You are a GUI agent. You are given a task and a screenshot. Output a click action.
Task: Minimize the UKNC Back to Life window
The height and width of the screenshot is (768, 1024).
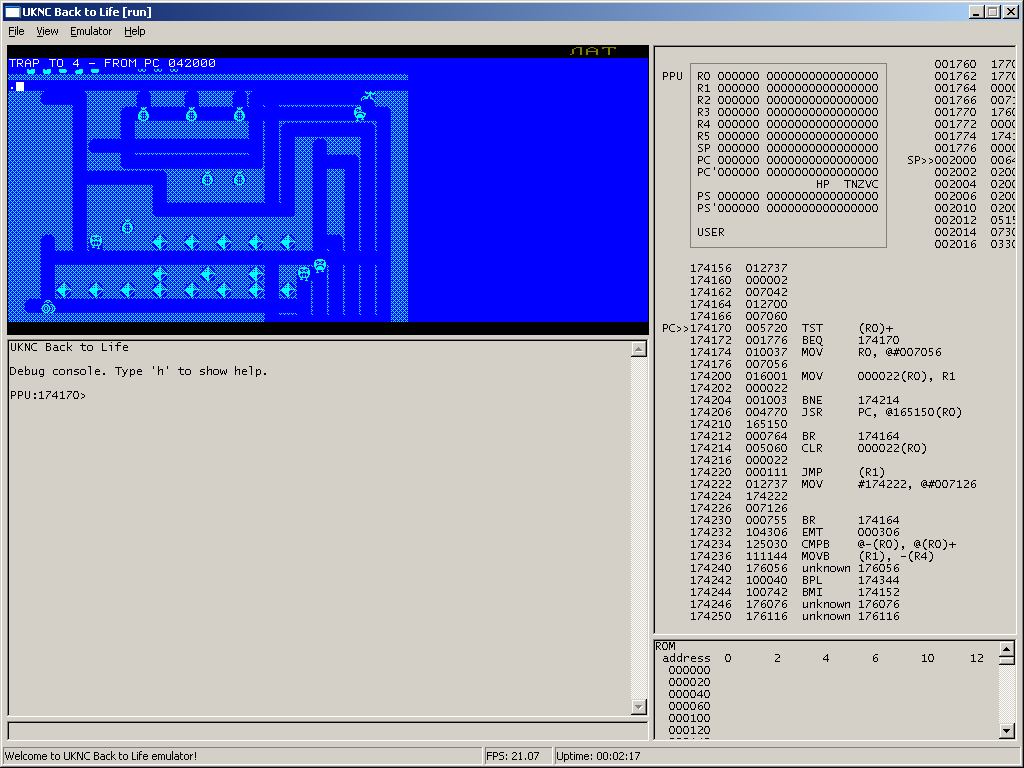[977, 12]
